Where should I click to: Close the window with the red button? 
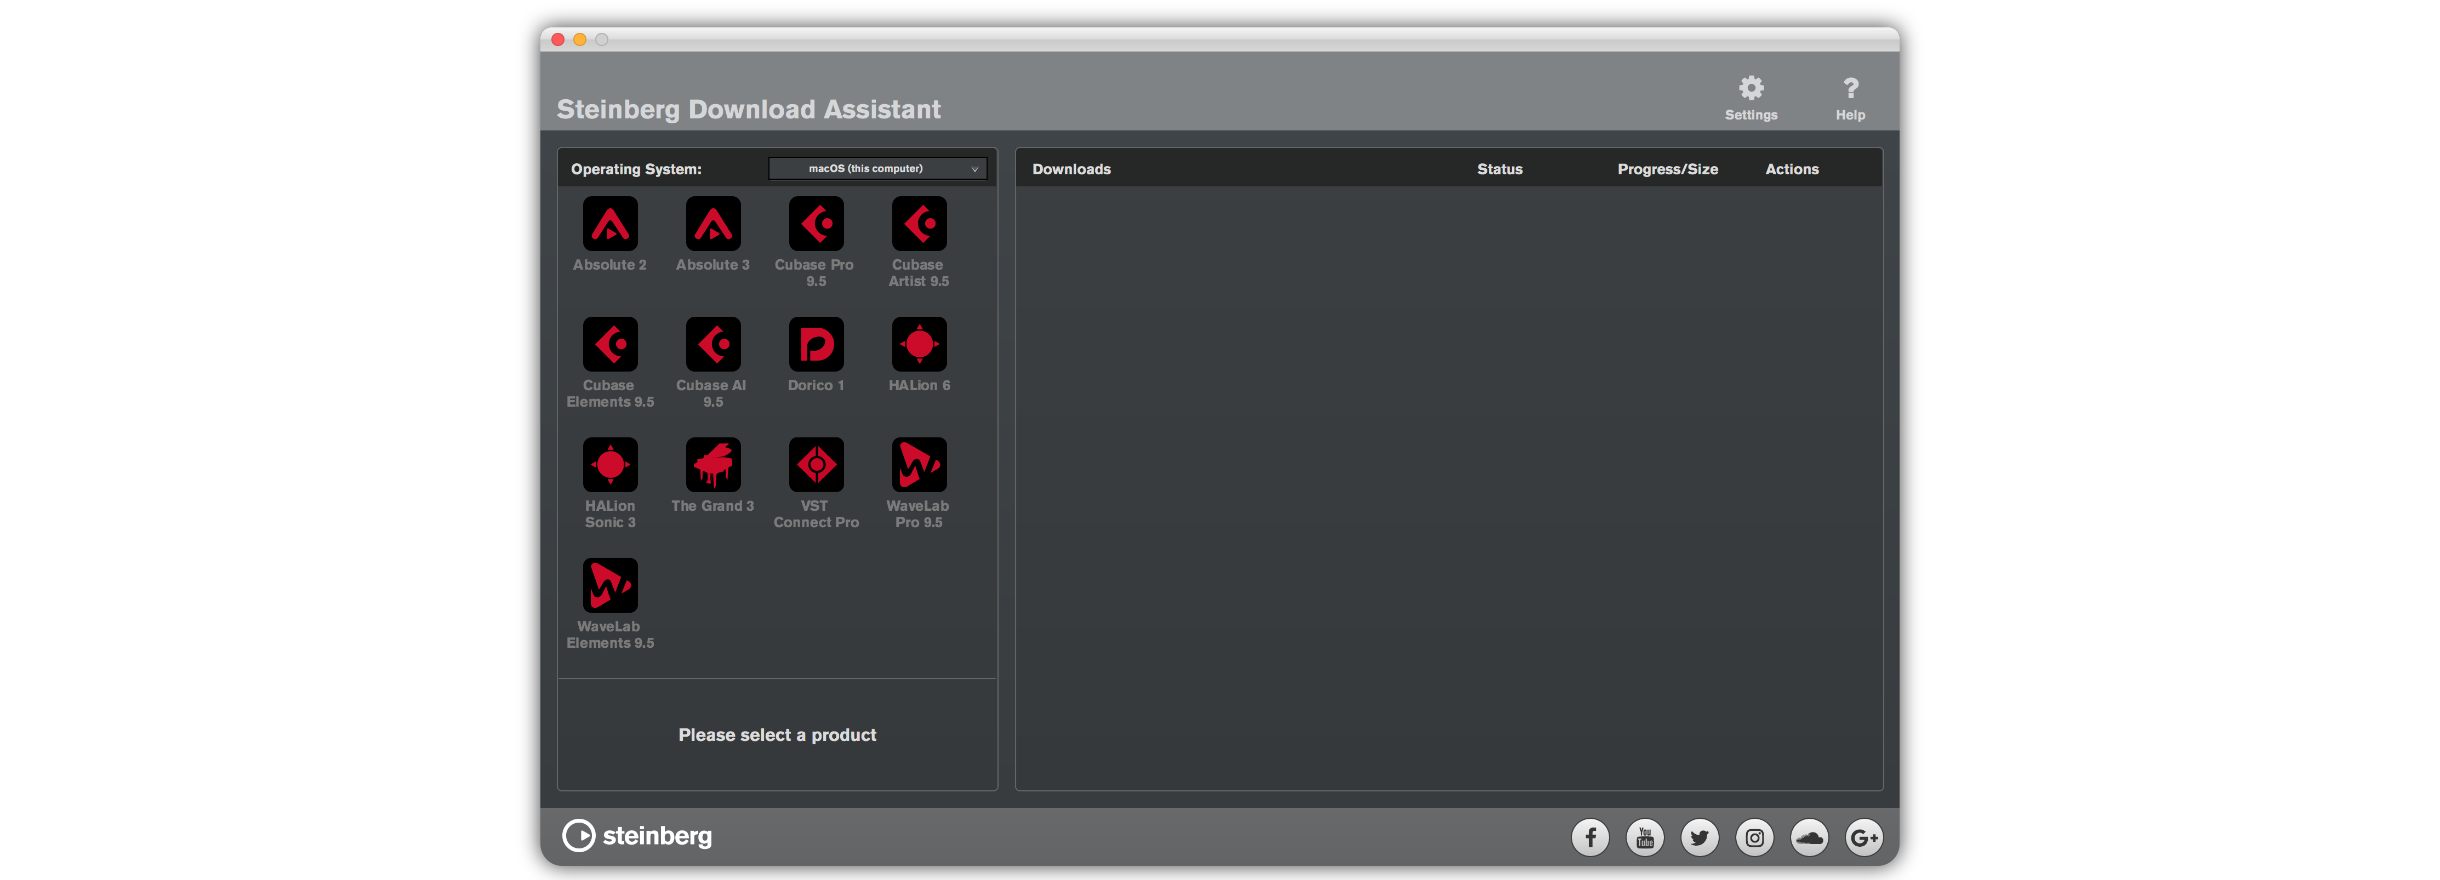click(x=558, y=40)
